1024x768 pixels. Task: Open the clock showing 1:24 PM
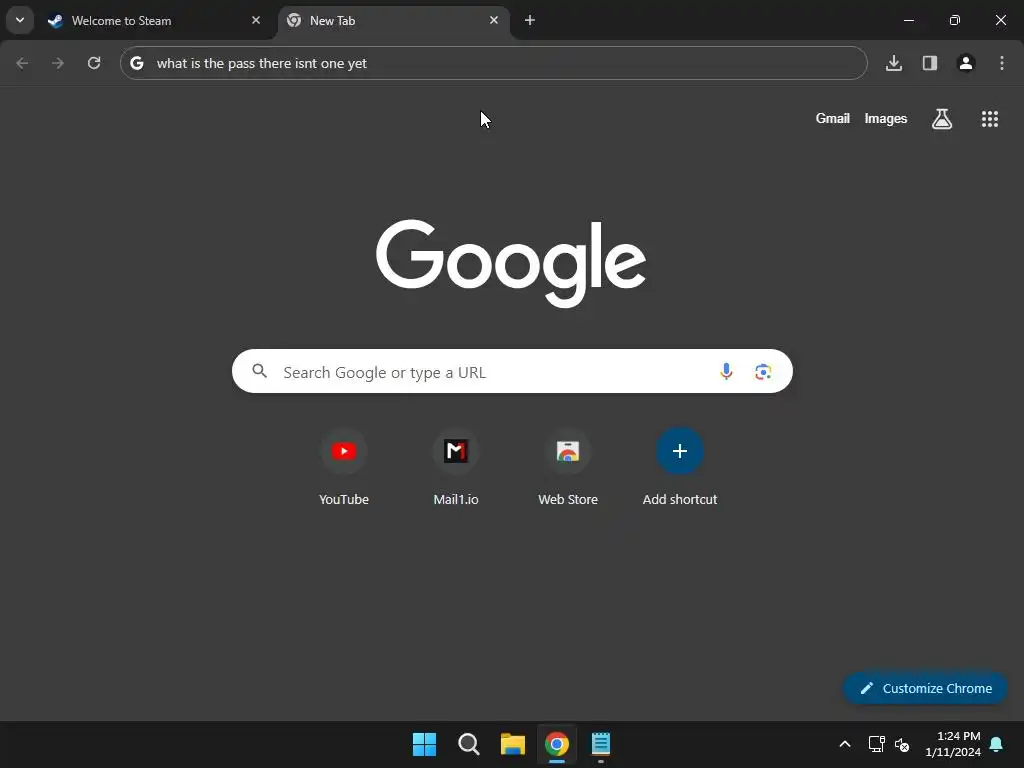pyautogui.click(x=953, y=744)
